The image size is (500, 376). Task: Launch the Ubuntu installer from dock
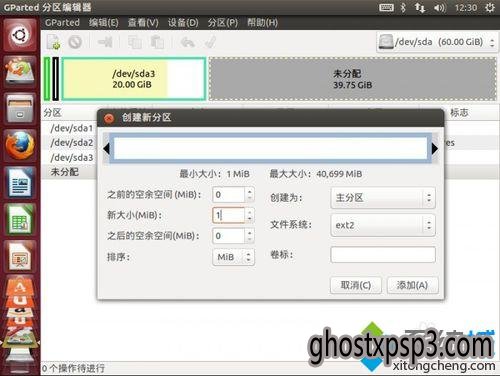[20, 71]
